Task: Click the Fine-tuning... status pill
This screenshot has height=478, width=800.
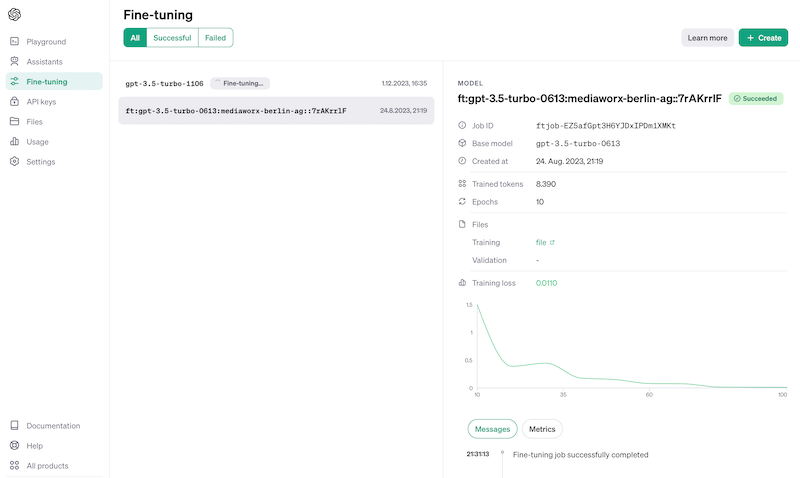Action: (x=240, y=83)
